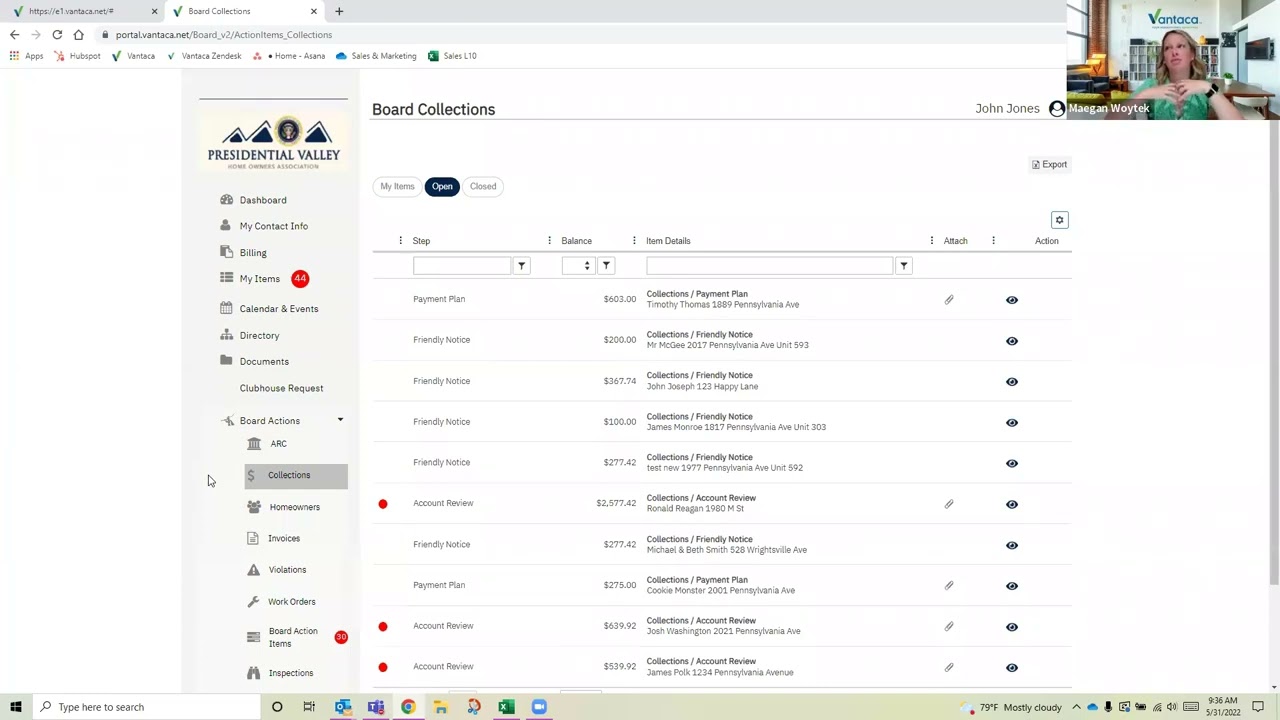The height and width of the screenshot is (720, 1280).
Task: Collapse the Board Actions menu arrow
Action: click(x=340, y=420)
